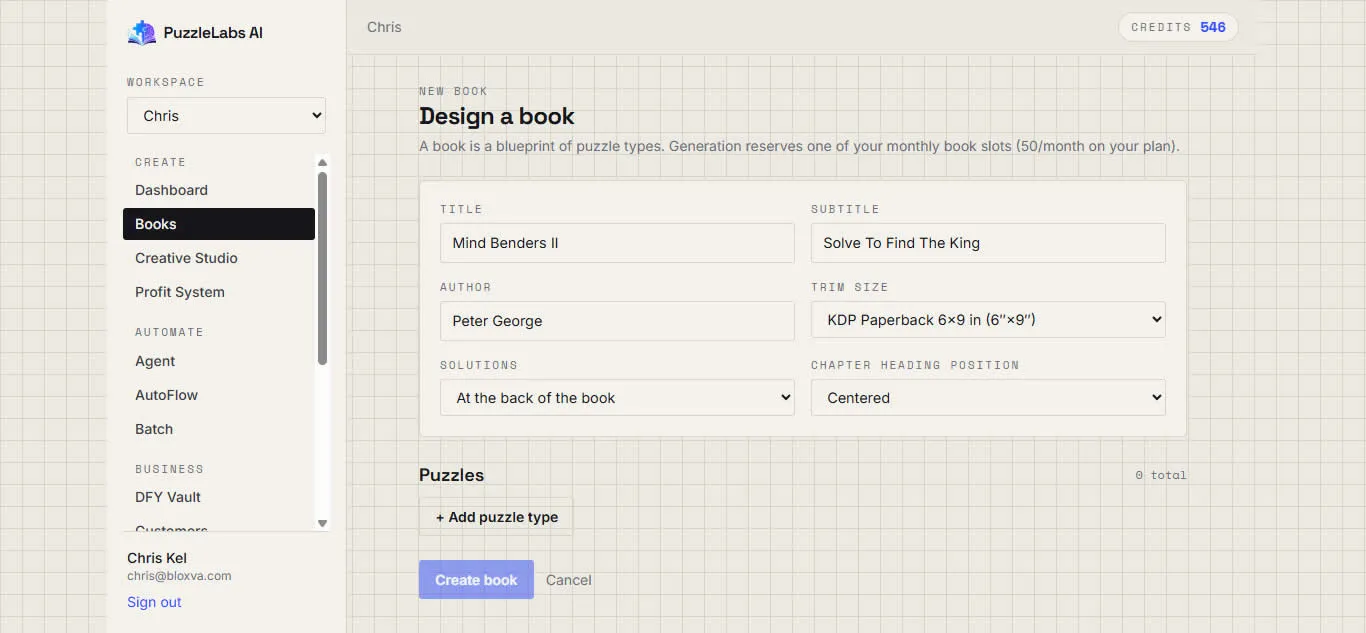Image resolution: width=1366 pixels, height=633 pixels.
Task: Click the Sign out link
Action: point(154,602)
